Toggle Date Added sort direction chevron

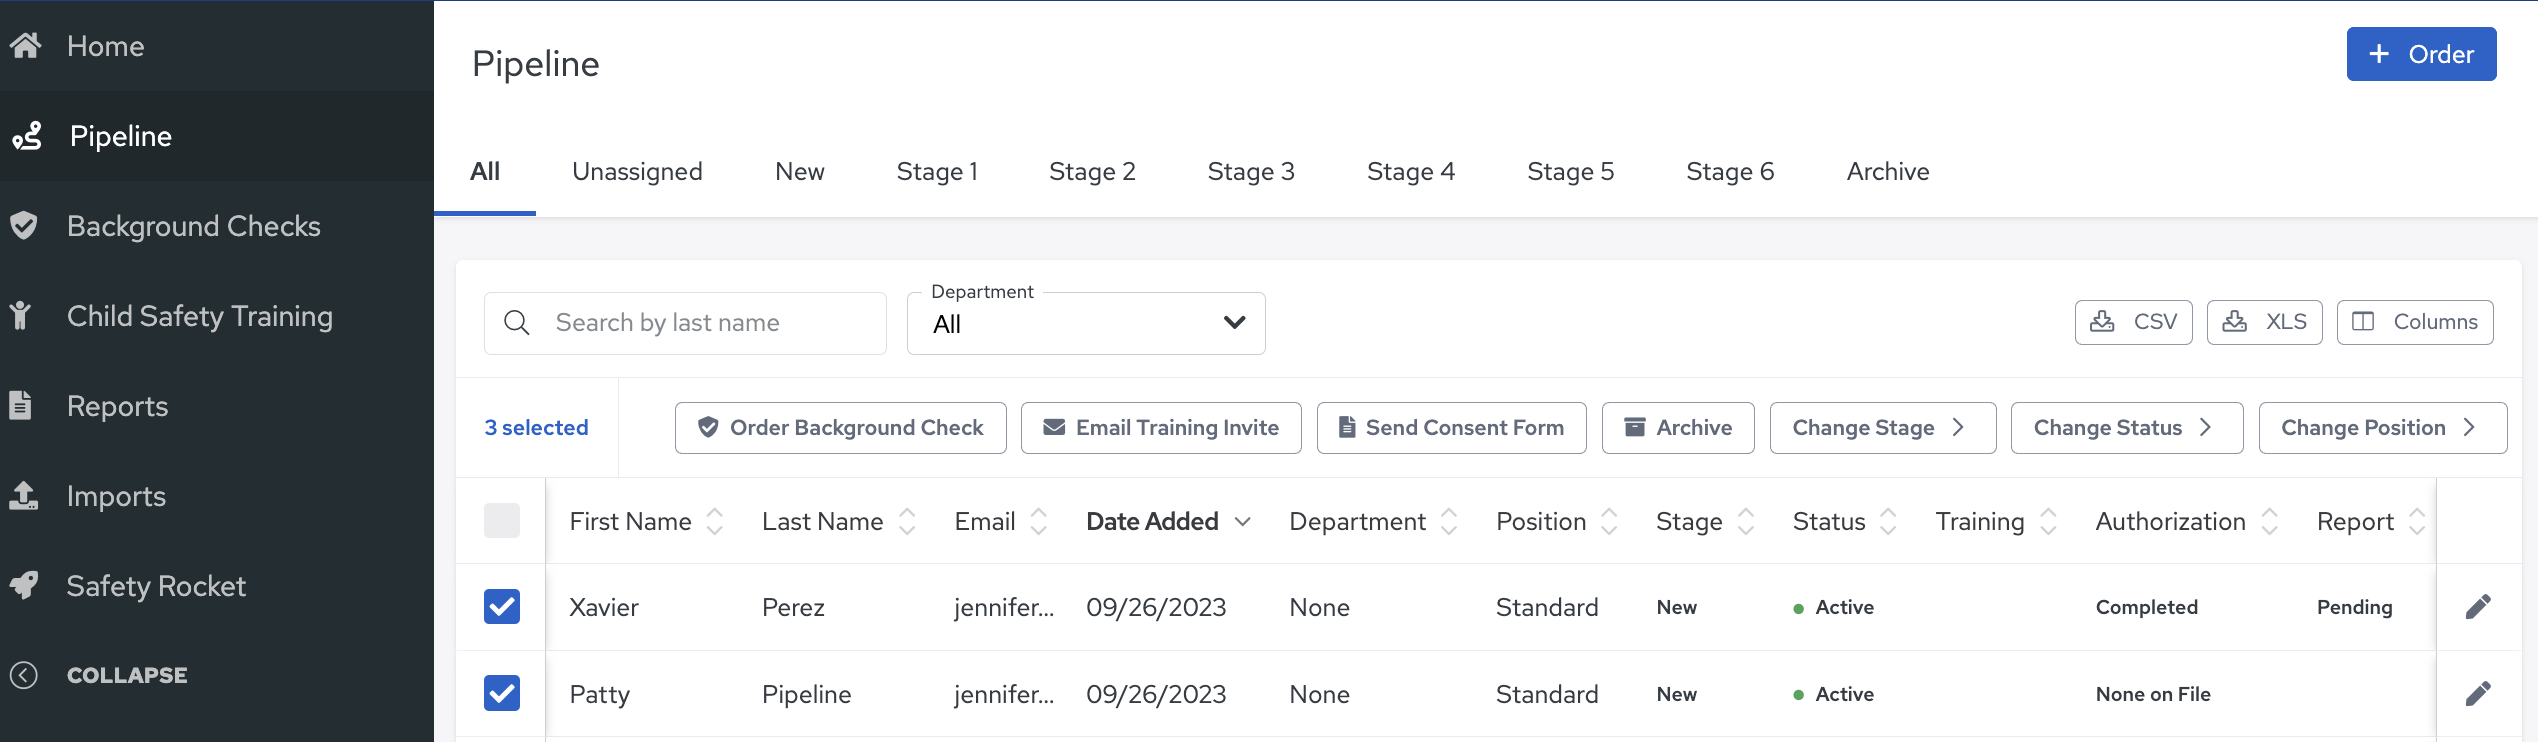point(1243,521)
